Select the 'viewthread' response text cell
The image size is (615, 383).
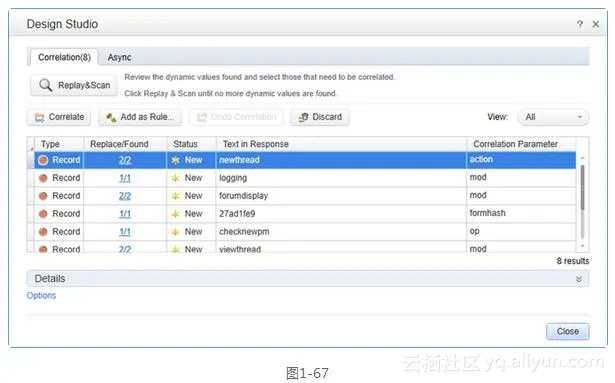341,248
